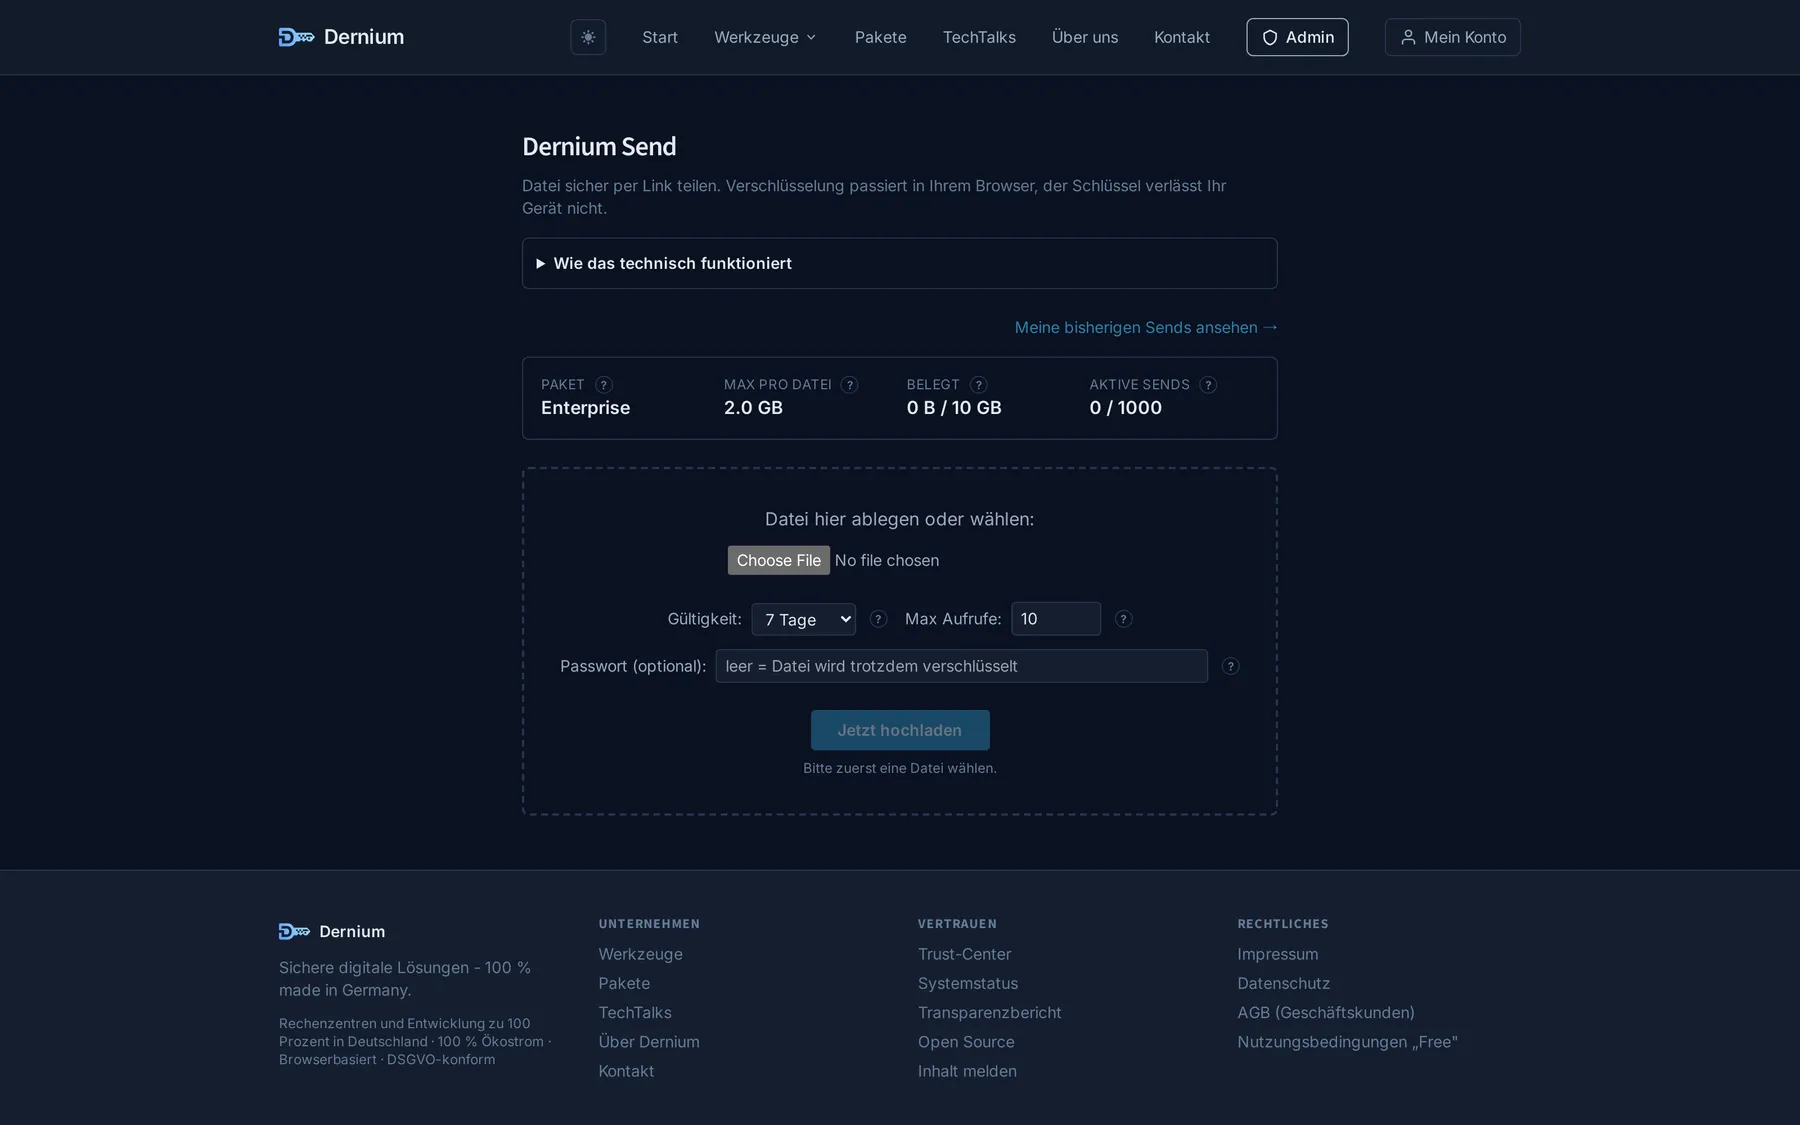Screen dimensions: 1800x1125
Task: Click 'Bitte zuerst eine Datei wählen.' hint
Action: pos(899,768)
